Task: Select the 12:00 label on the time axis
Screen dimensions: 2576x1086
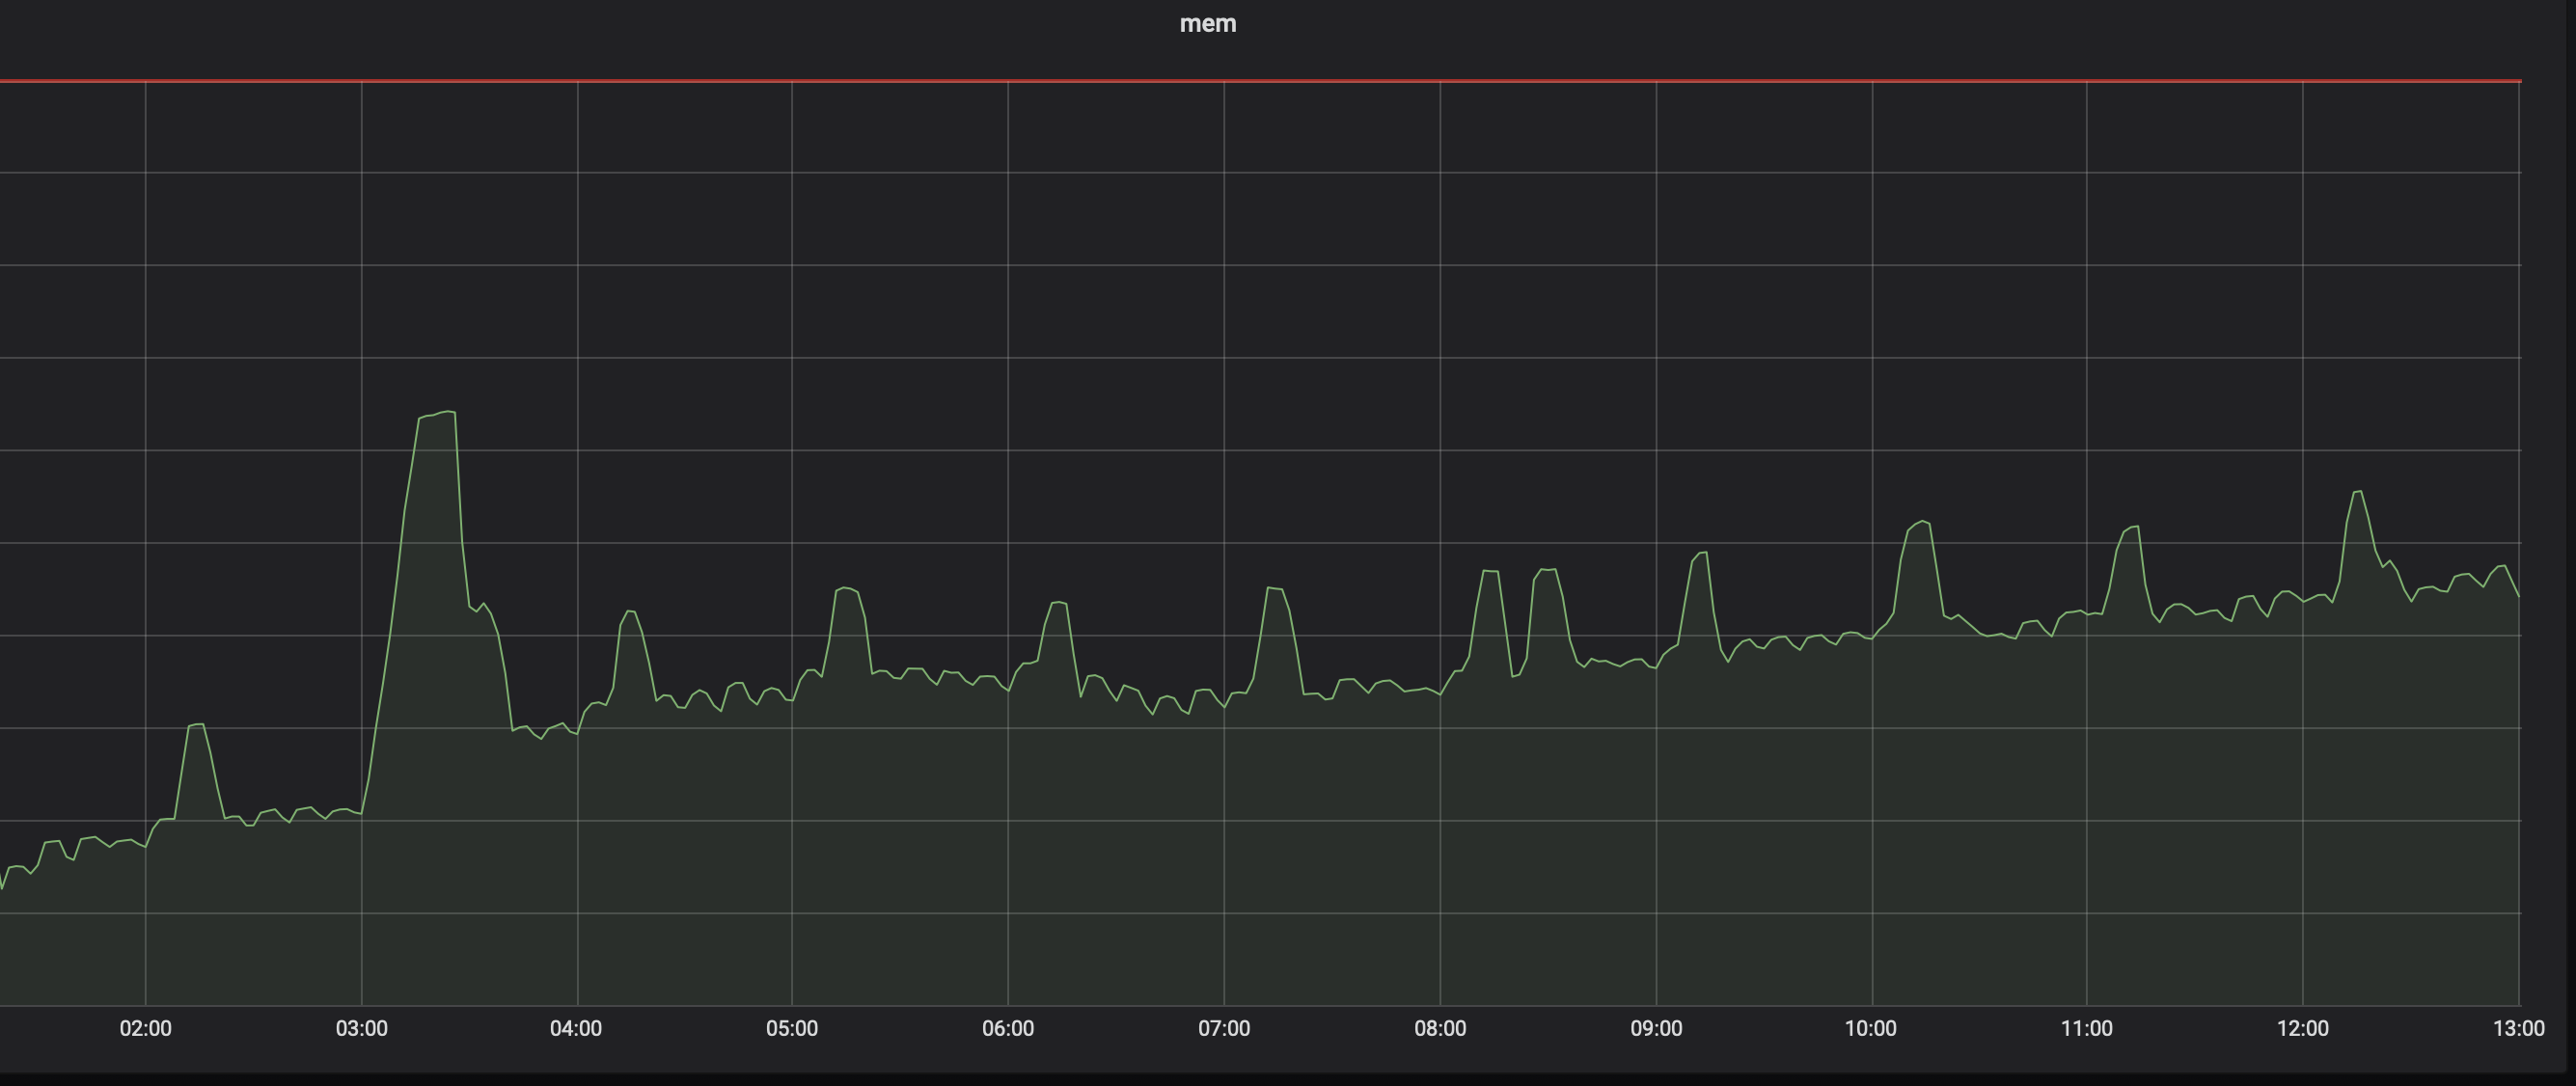Action: pos(2303,1028)
